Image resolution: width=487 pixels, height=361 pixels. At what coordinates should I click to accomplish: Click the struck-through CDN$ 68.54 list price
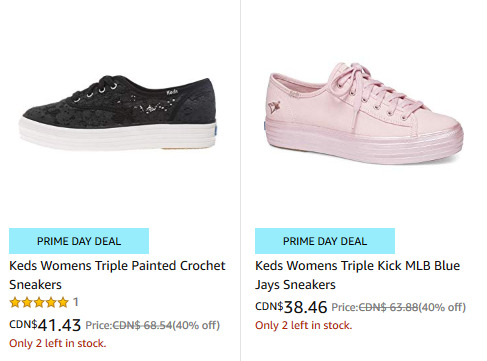coord(142,325)
